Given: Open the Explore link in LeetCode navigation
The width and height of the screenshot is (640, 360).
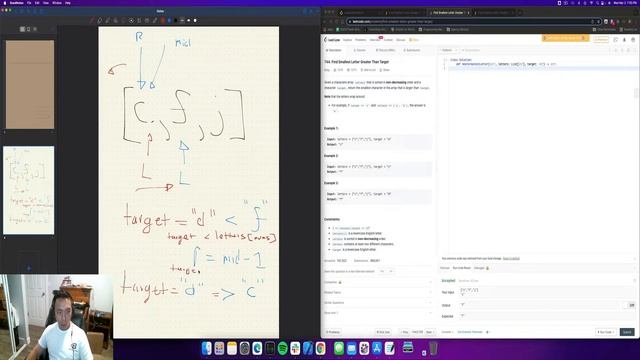Looking at the screenshot, I should click(347, 40).
